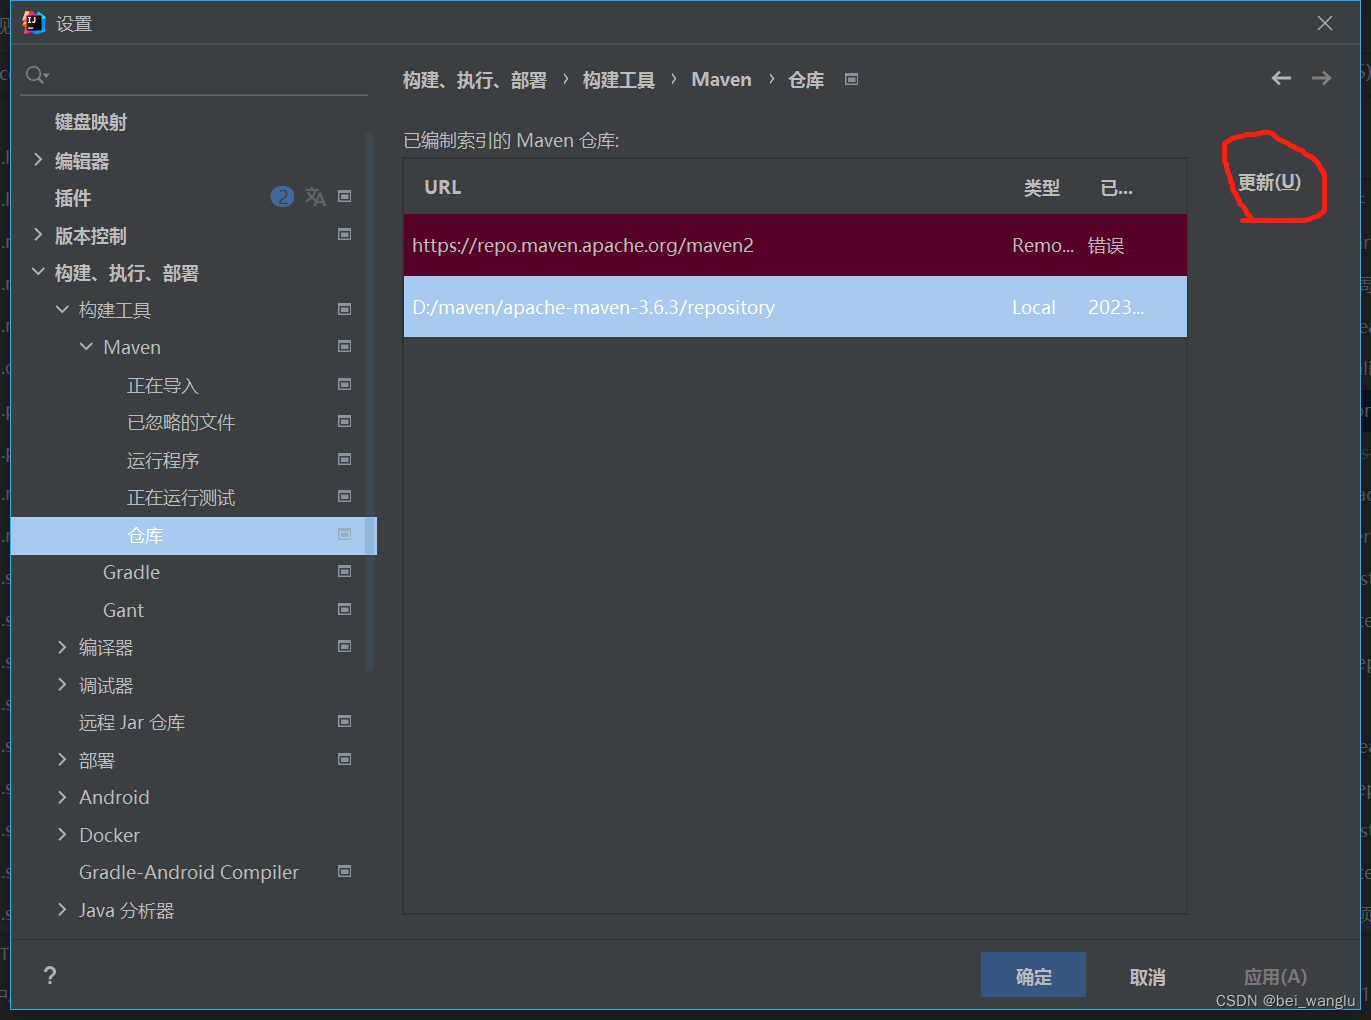Viewport: 1371px width, 1020px height.
Task: Click project icon in the 插件 row
Action: click(345, 197)
